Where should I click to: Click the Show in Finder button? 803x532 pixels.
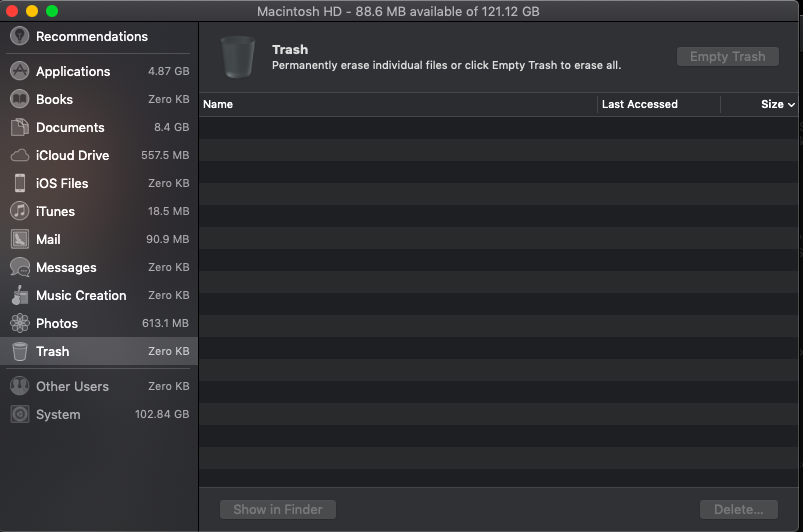278,509
